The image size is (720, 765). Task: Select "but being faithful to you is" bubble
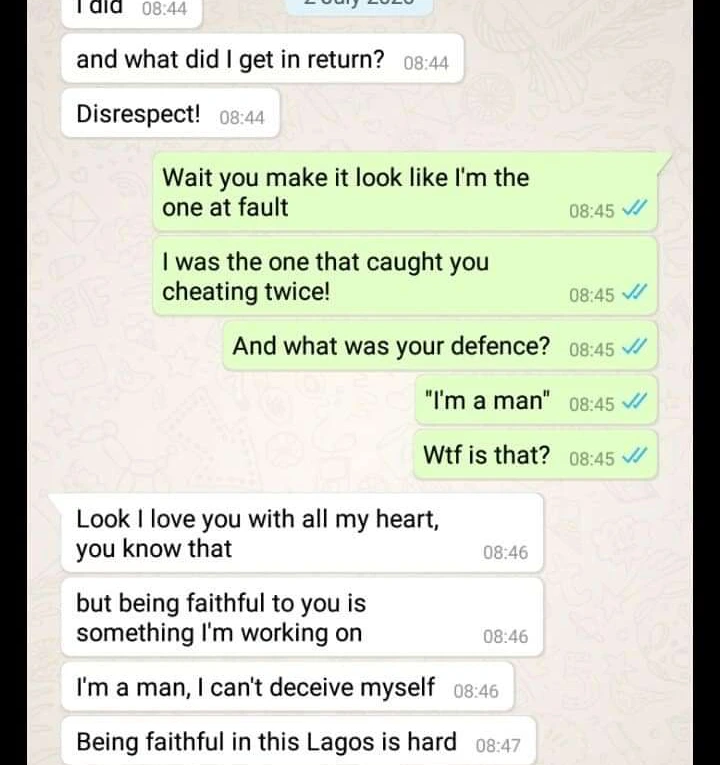coord(302,617)
